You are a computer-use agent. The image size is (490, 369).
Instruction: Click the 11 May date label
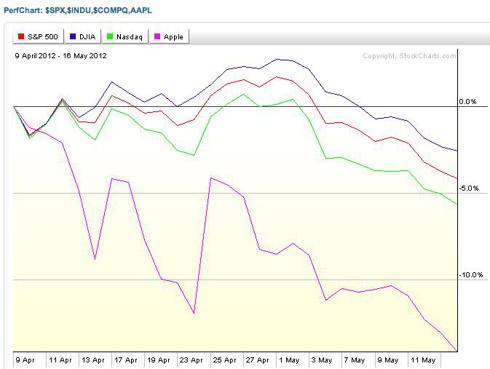423,360
